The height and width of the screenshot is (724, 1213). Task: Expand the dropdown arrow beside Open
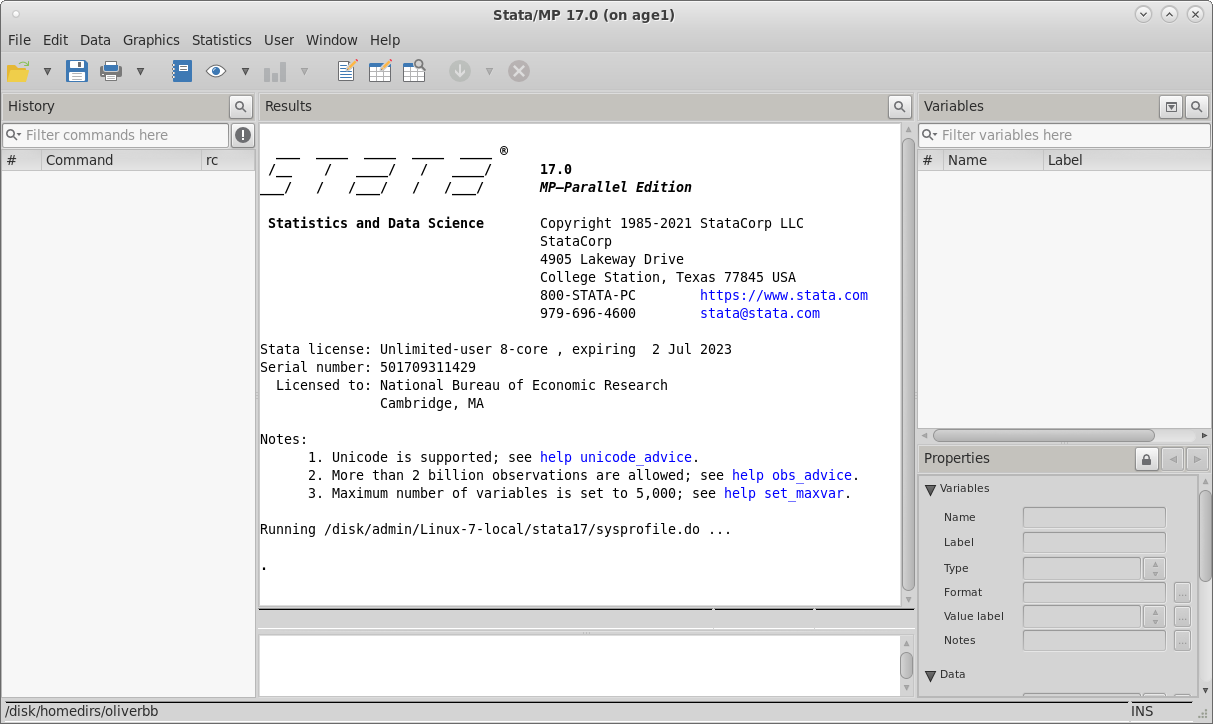(47, 71)
